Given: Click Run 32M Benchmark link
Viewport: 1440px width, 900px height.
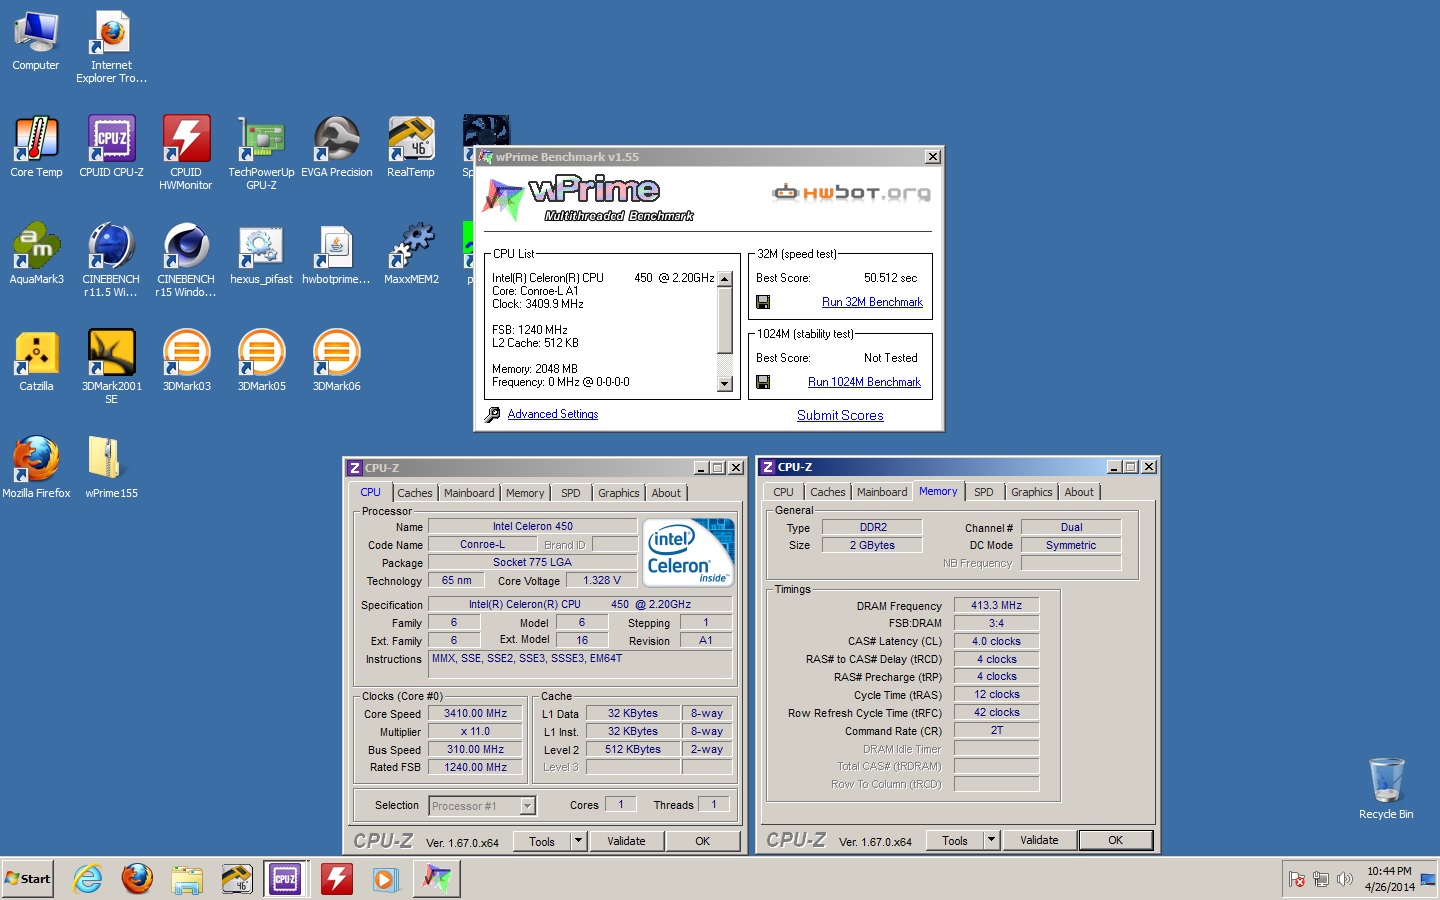Looking at the screenshot, I should (872, 302).
